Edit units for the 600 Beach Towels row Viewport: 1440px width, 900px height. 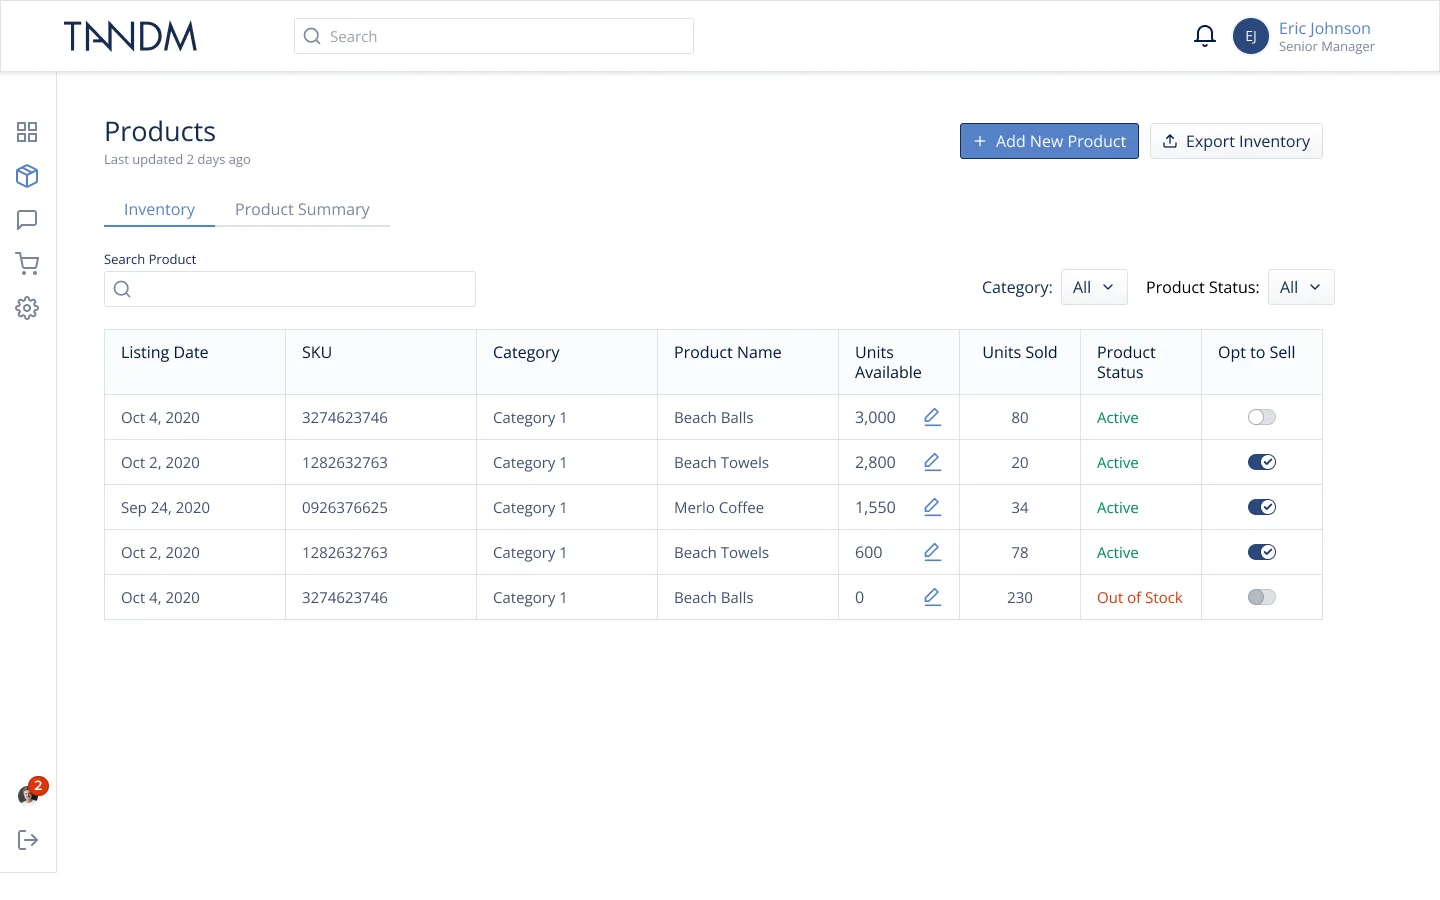tap(932, 552)
